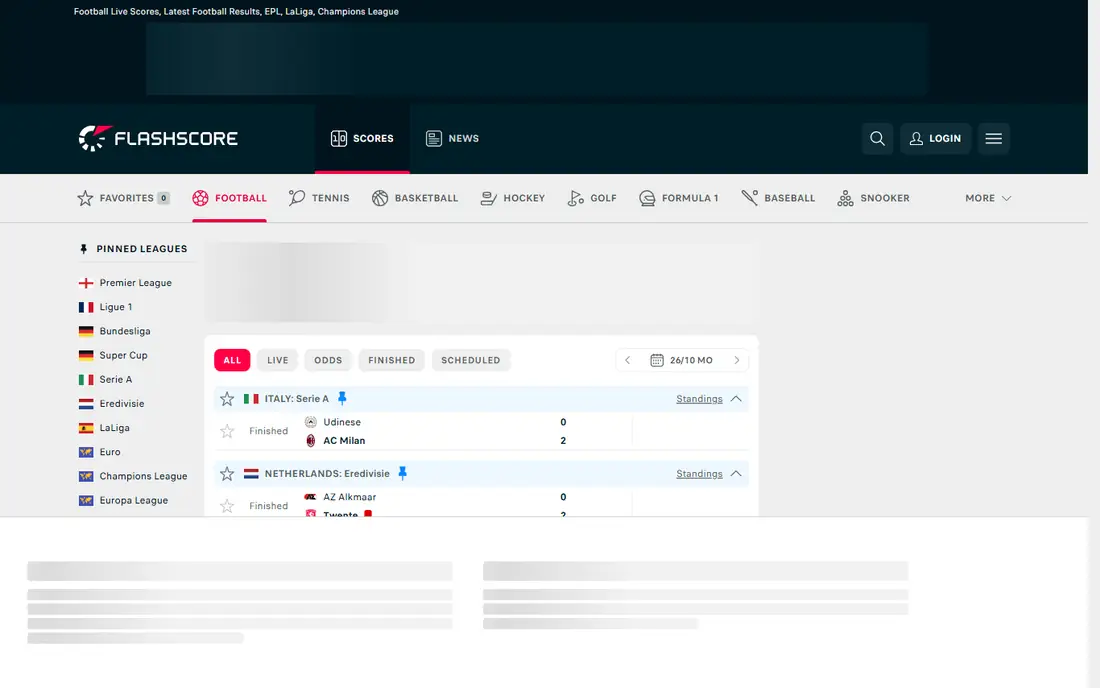Open Premier League pinned league
Viewport: 1100px width, 688px height.
click(x=126, y=283)
